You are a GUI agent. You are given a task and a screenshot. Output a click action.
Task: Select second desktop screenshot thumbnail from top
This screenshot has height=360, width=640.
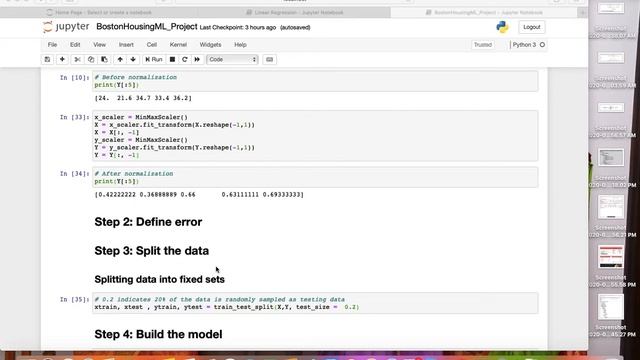coord(611,58)
